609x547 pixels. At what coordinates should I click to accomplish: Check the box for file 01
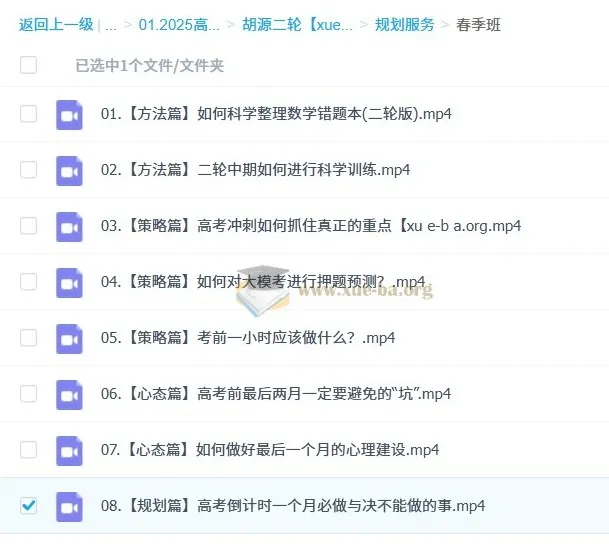29,114
